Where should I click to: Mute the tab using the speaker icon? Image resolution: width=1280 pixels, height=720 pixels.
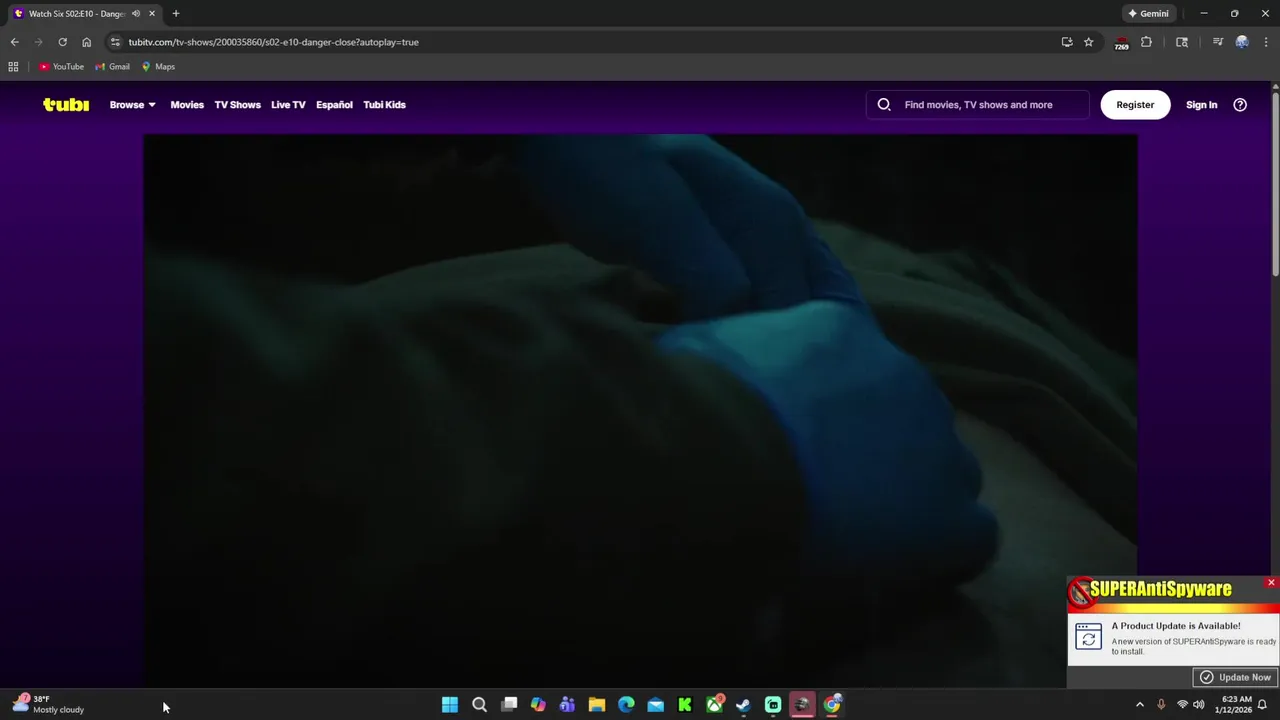[136, 14]
